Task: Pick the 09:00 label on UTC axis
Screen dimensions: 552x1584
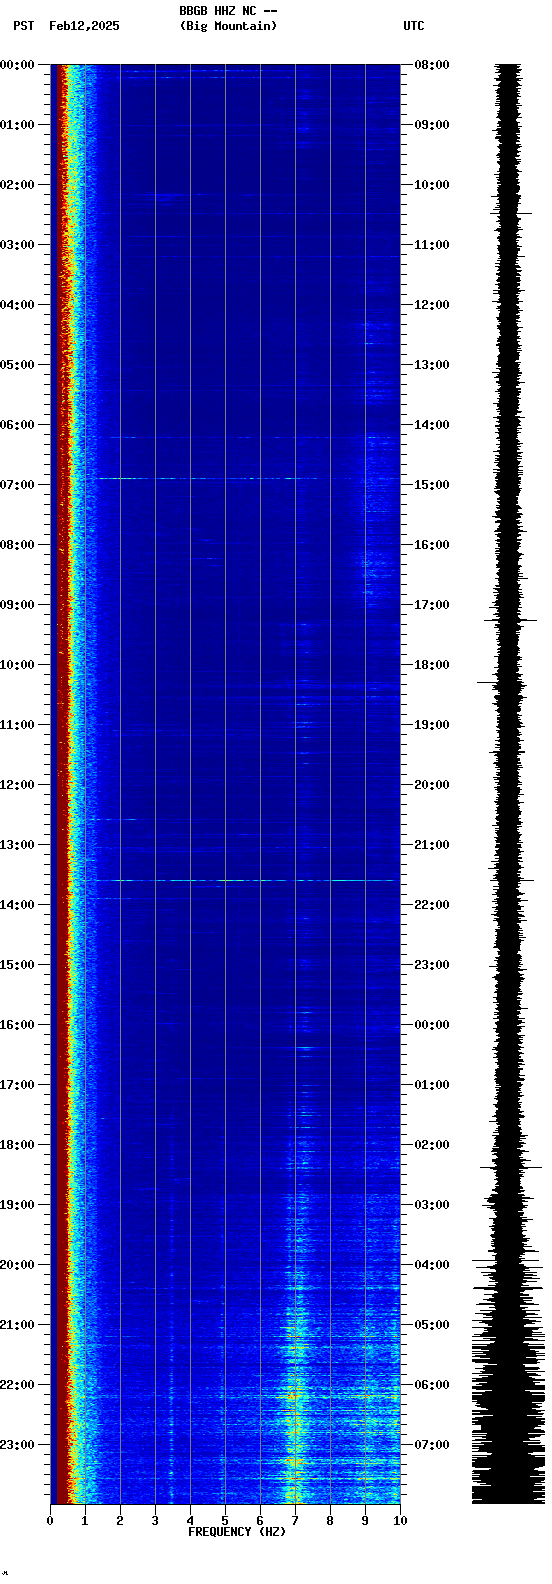Action: (432, 125)
